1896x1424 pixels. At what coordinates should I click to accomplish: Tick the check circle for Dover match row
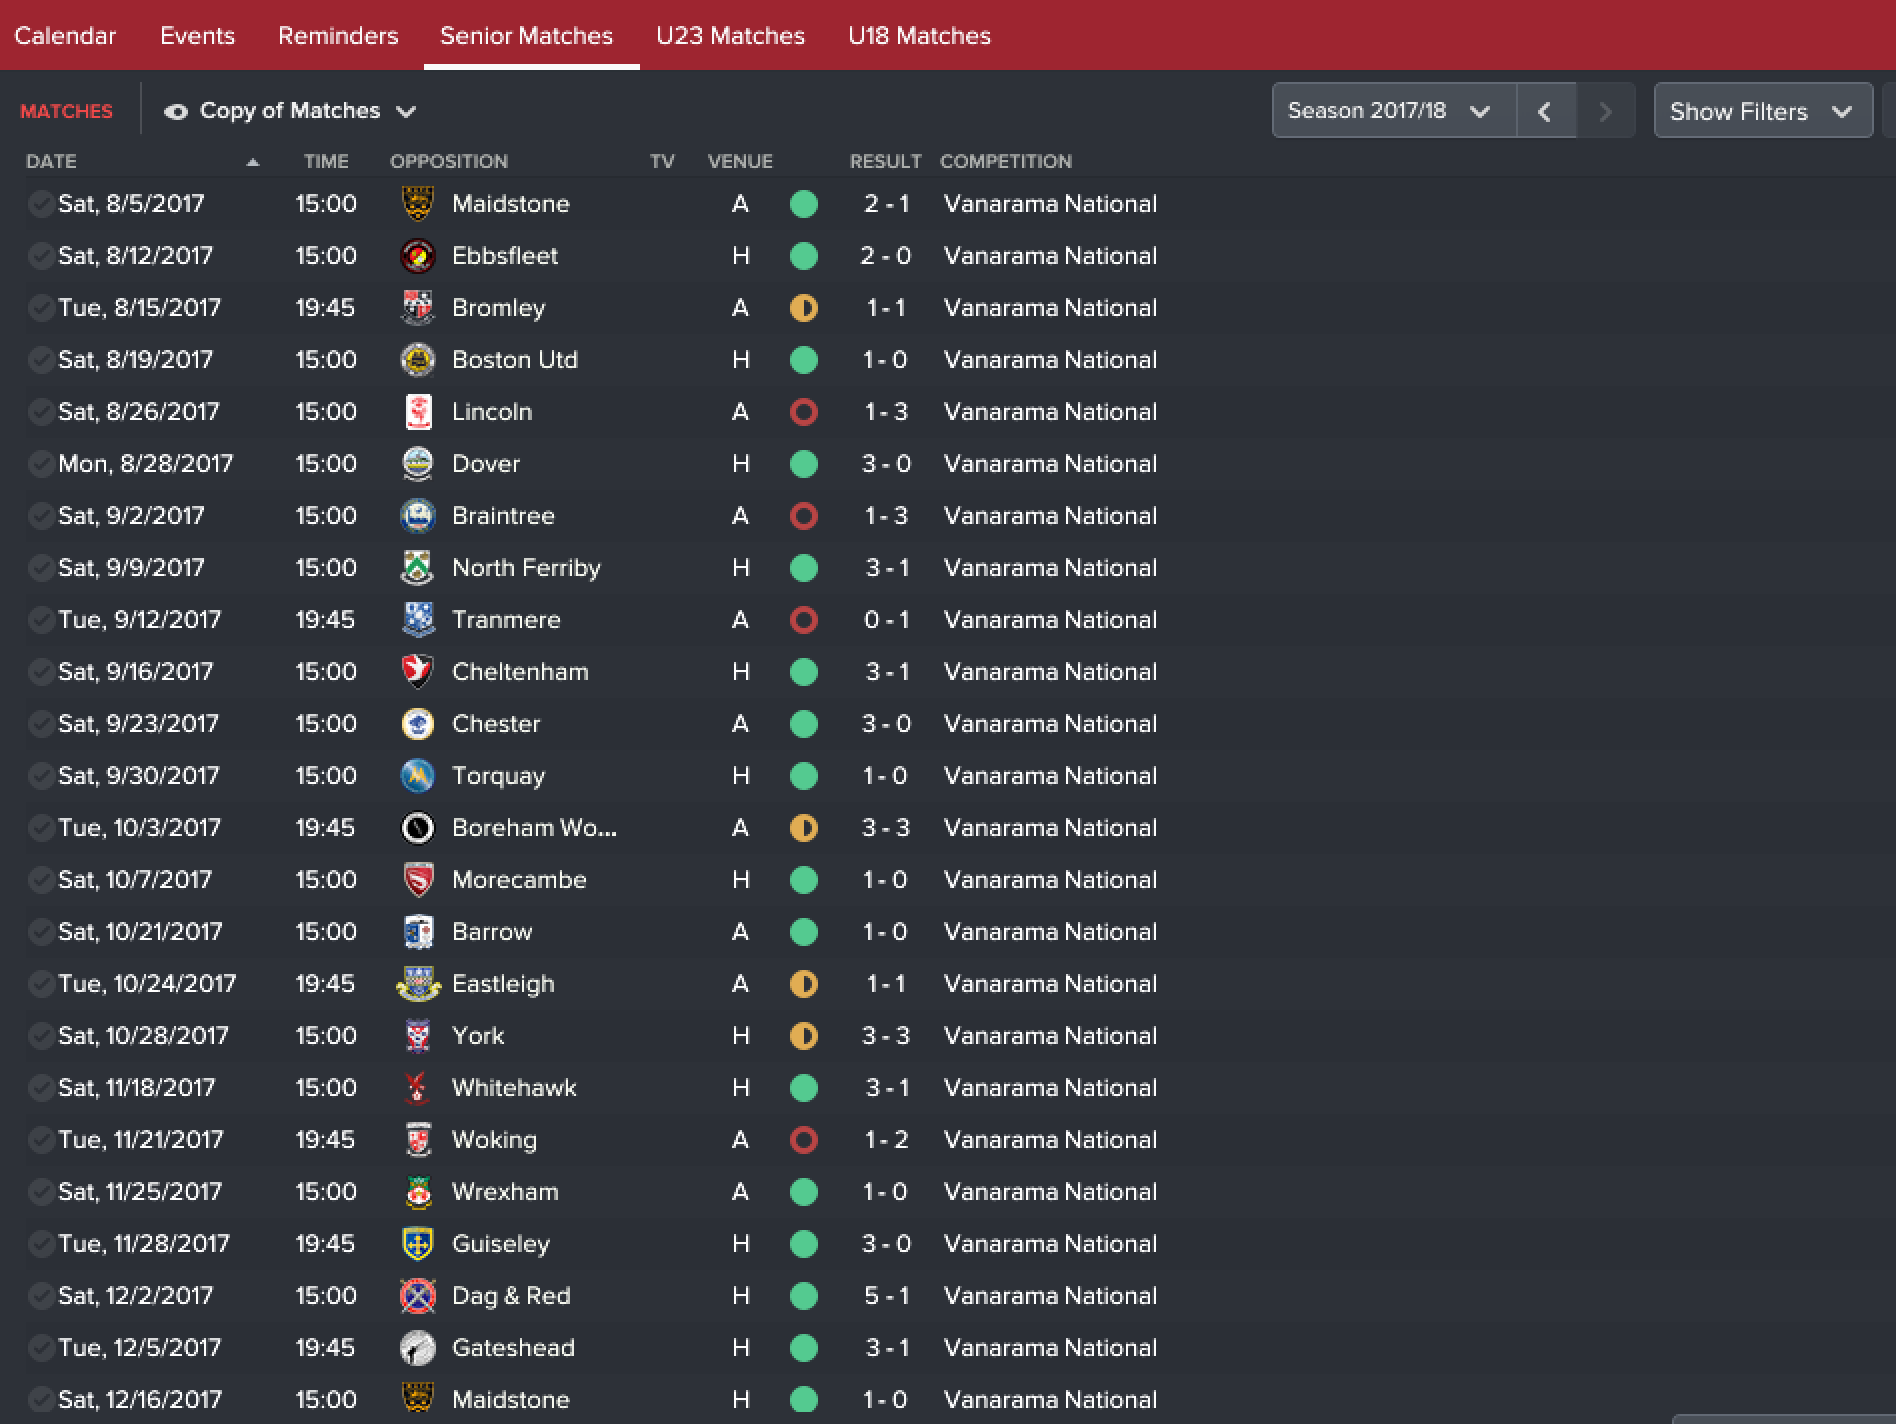(x=41, y=464)
